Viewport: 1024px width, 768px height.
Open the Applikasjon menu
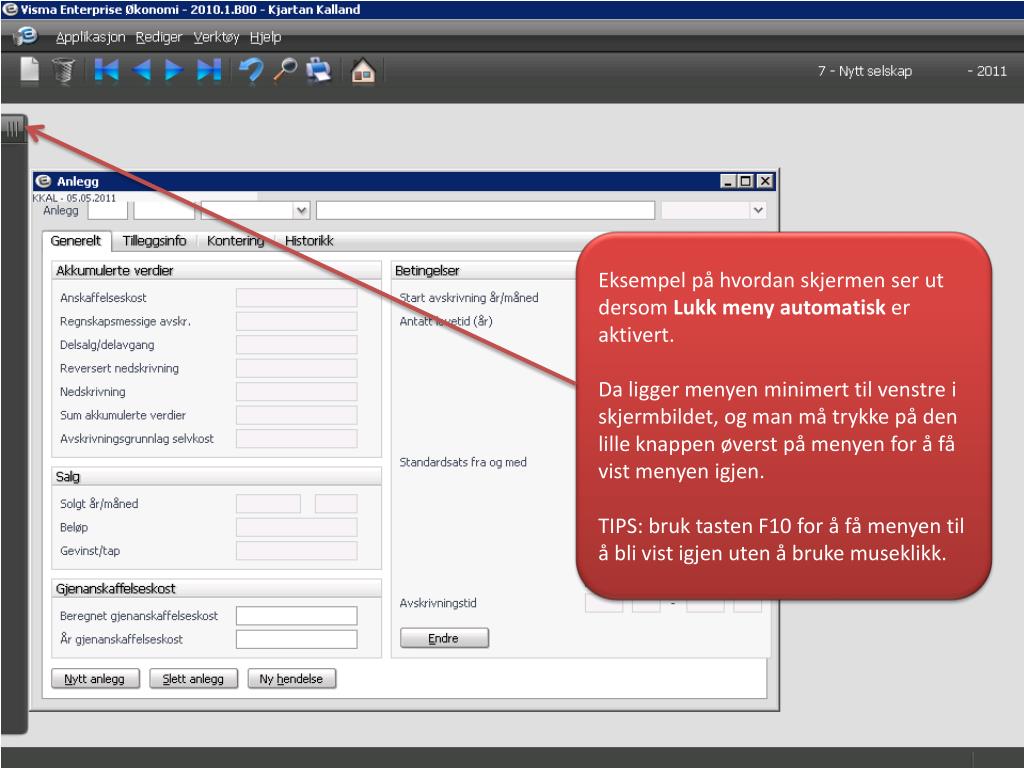click(90, 37)
